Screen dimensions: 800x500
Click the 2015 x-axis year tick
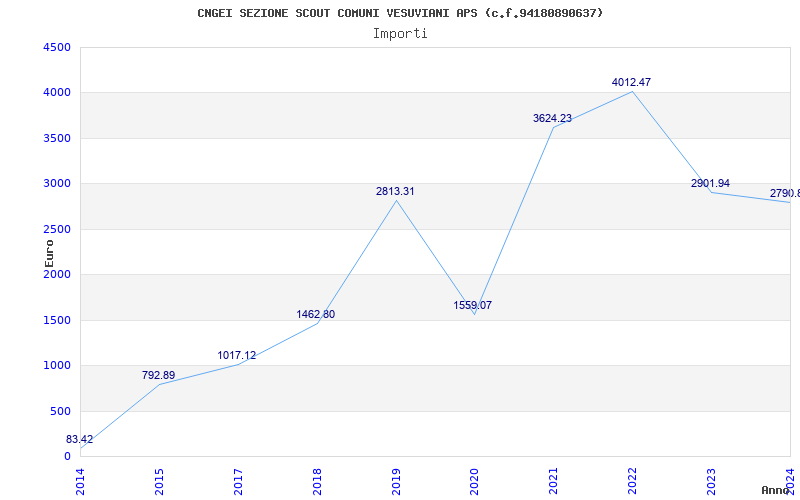pos(160,481)
